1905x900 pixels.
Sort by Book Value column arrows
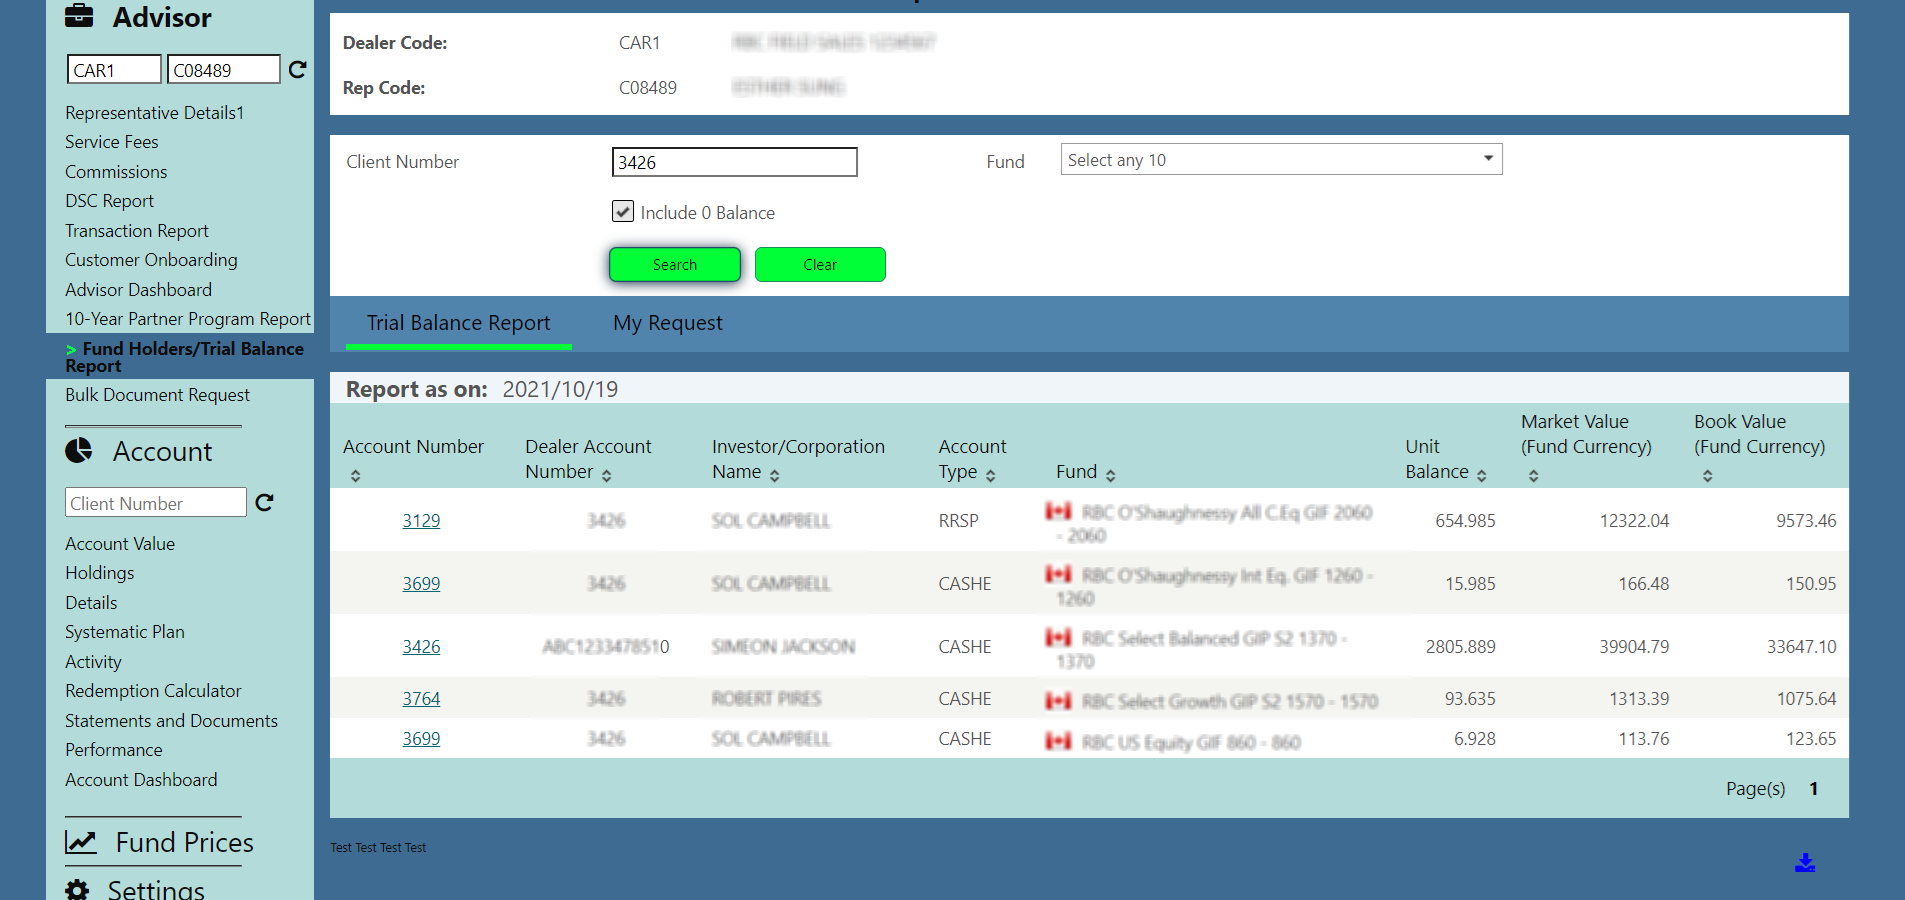1707,476
